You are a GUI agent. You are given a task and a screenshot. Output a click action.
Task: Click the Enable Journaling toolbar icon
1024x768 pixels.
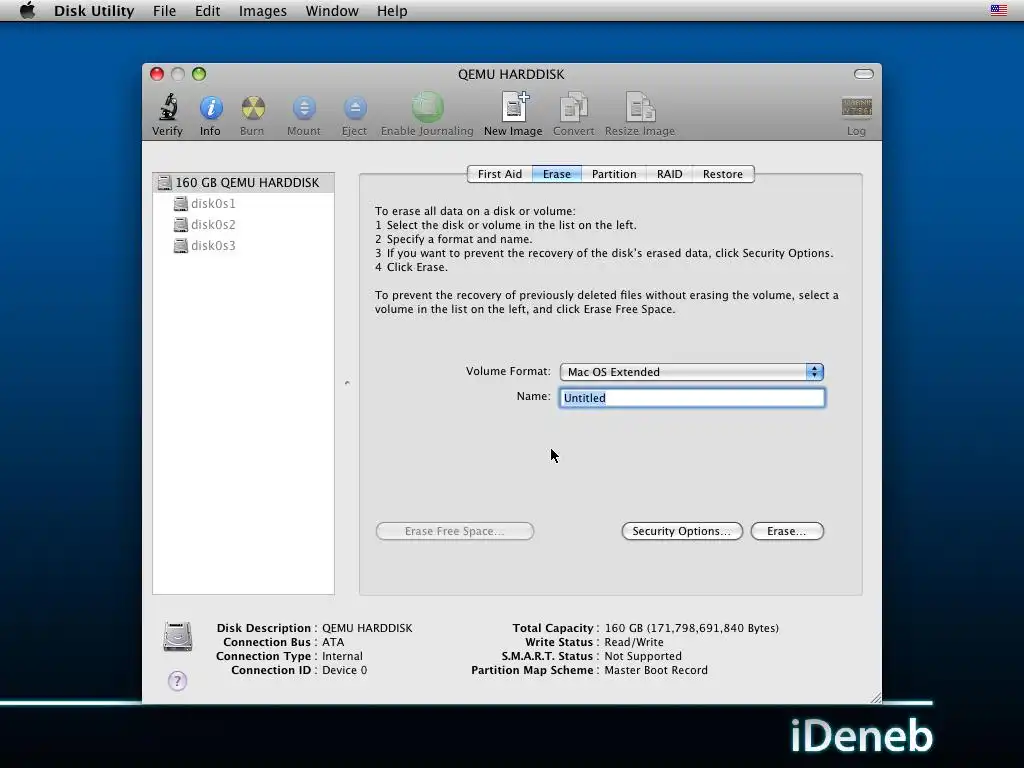pyautogui.click(x=427, y=107)
